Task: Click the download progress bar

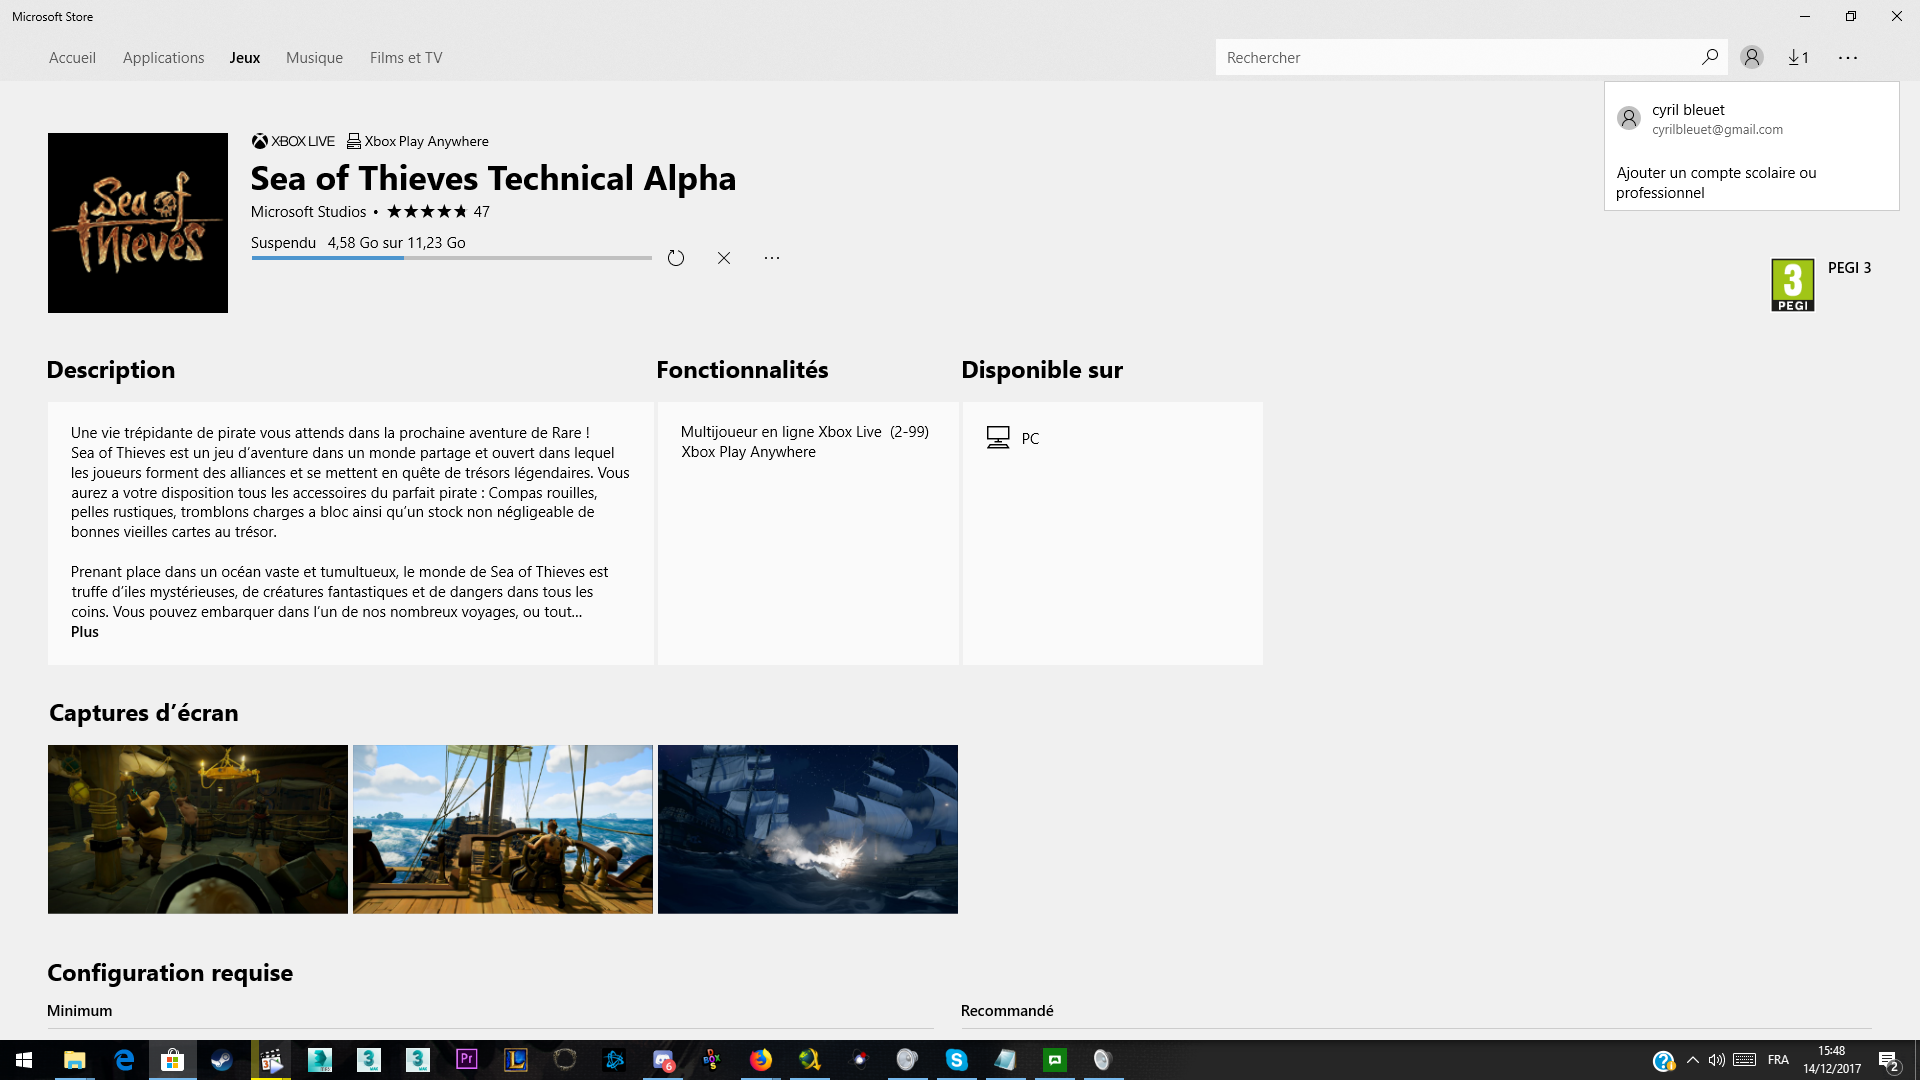Action: tap(451, 258)
